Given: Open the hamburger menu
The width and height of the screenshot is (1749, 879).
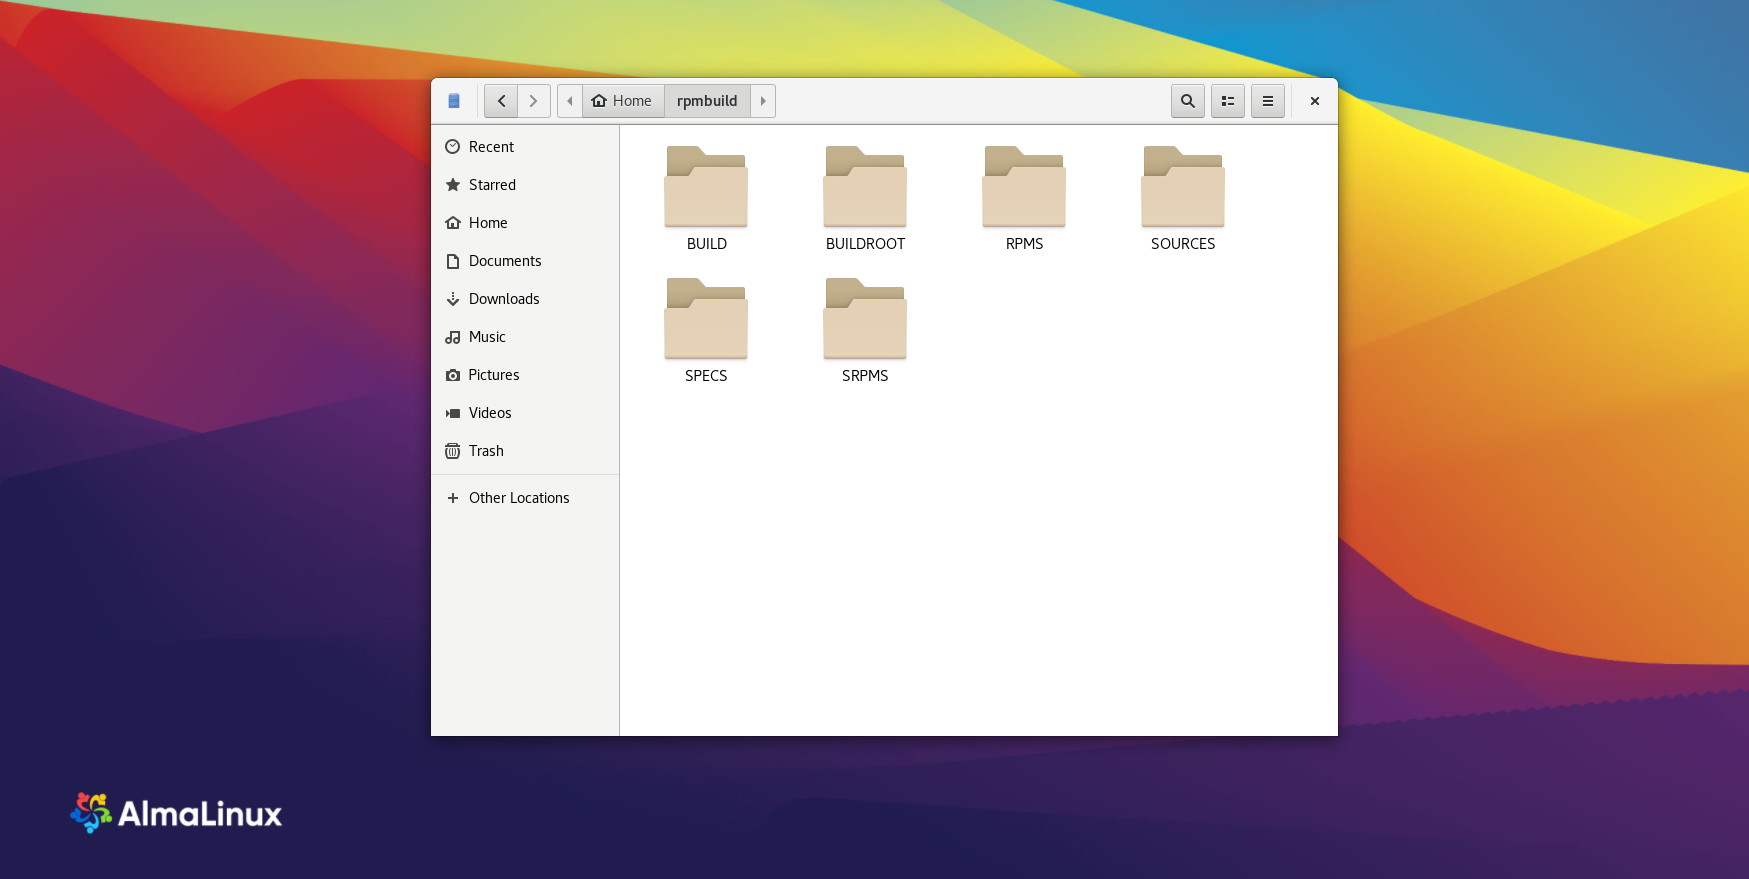Looking at the screenshot, I should pyautogui.click(x=1267, y=101).
